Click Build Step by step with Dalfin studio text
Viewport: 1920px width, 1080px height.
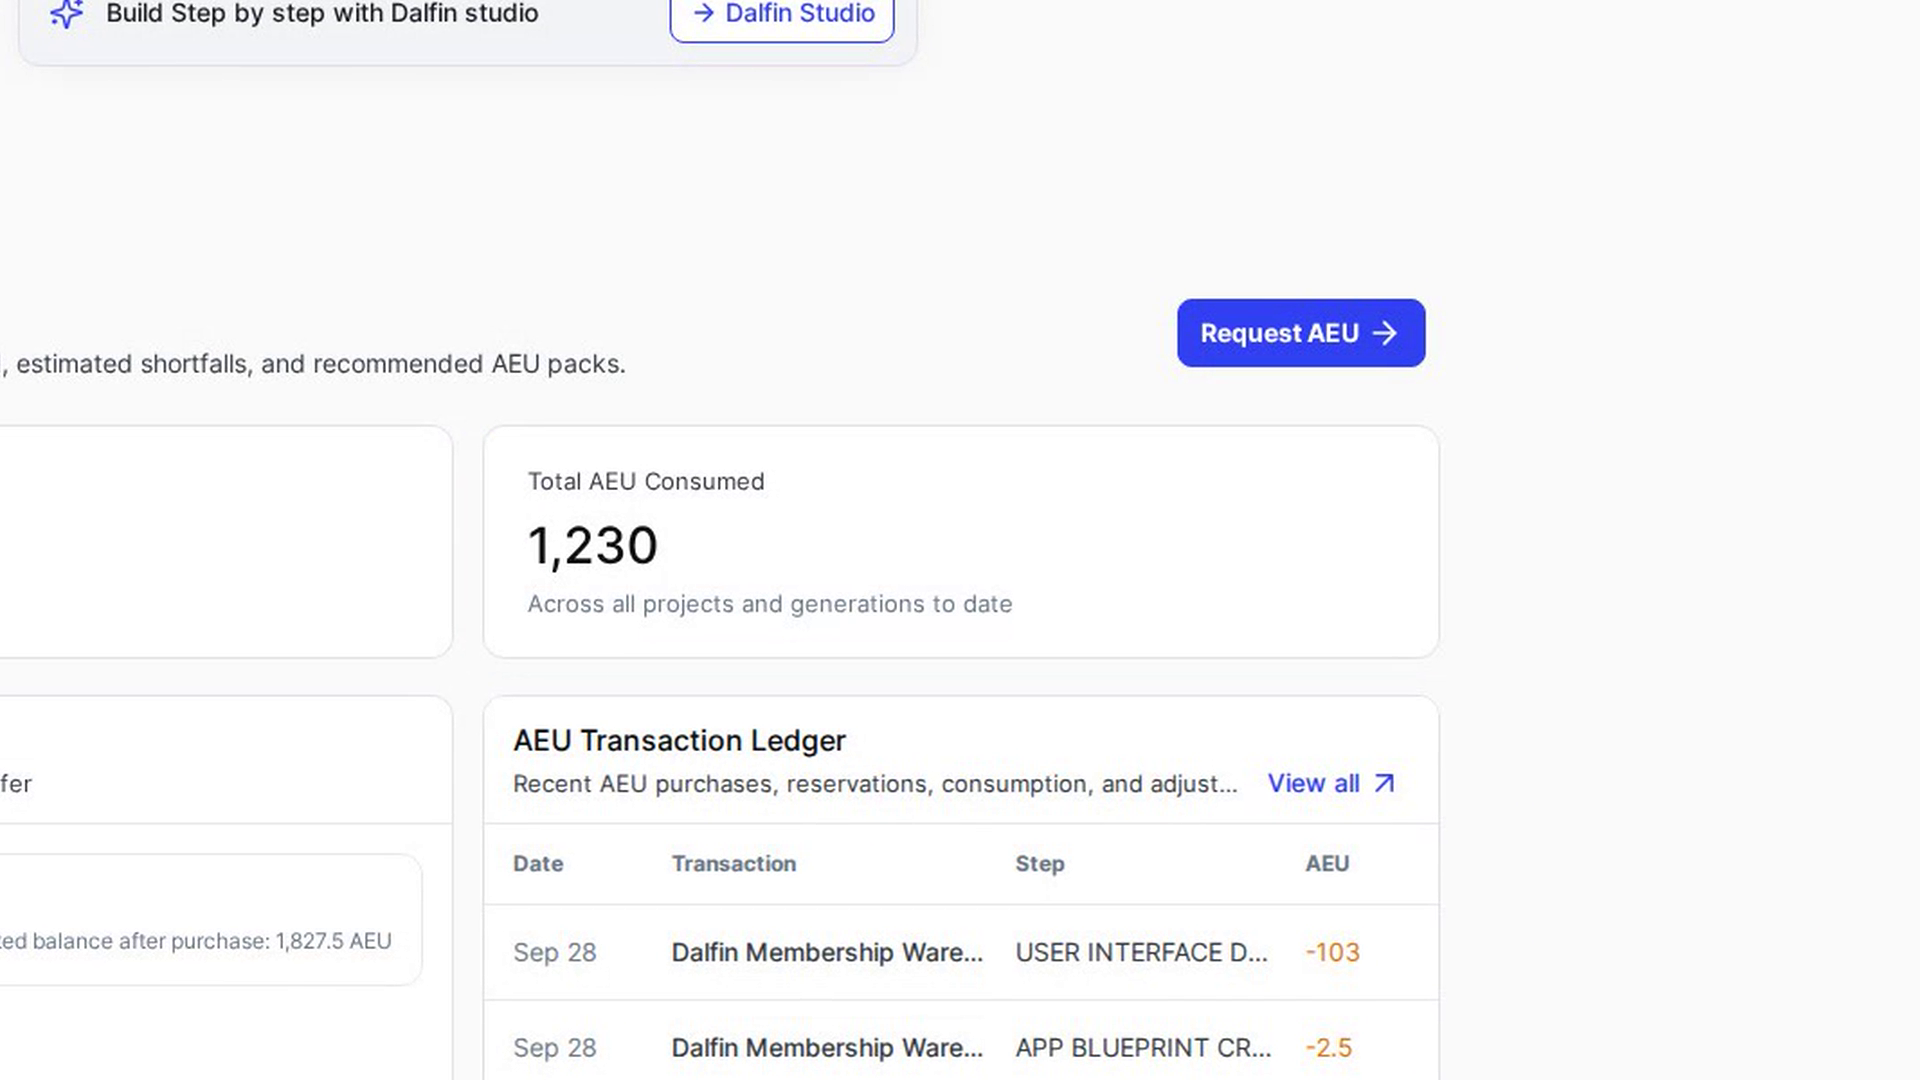click(x=322, y=13)
